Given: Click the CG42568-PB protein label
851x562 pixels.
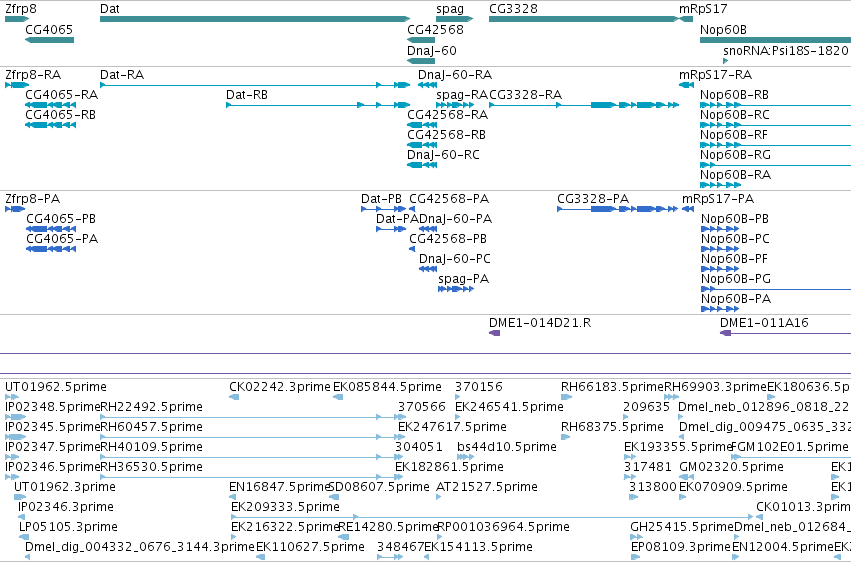Looking at the screenshot, I should click(448, 239).
